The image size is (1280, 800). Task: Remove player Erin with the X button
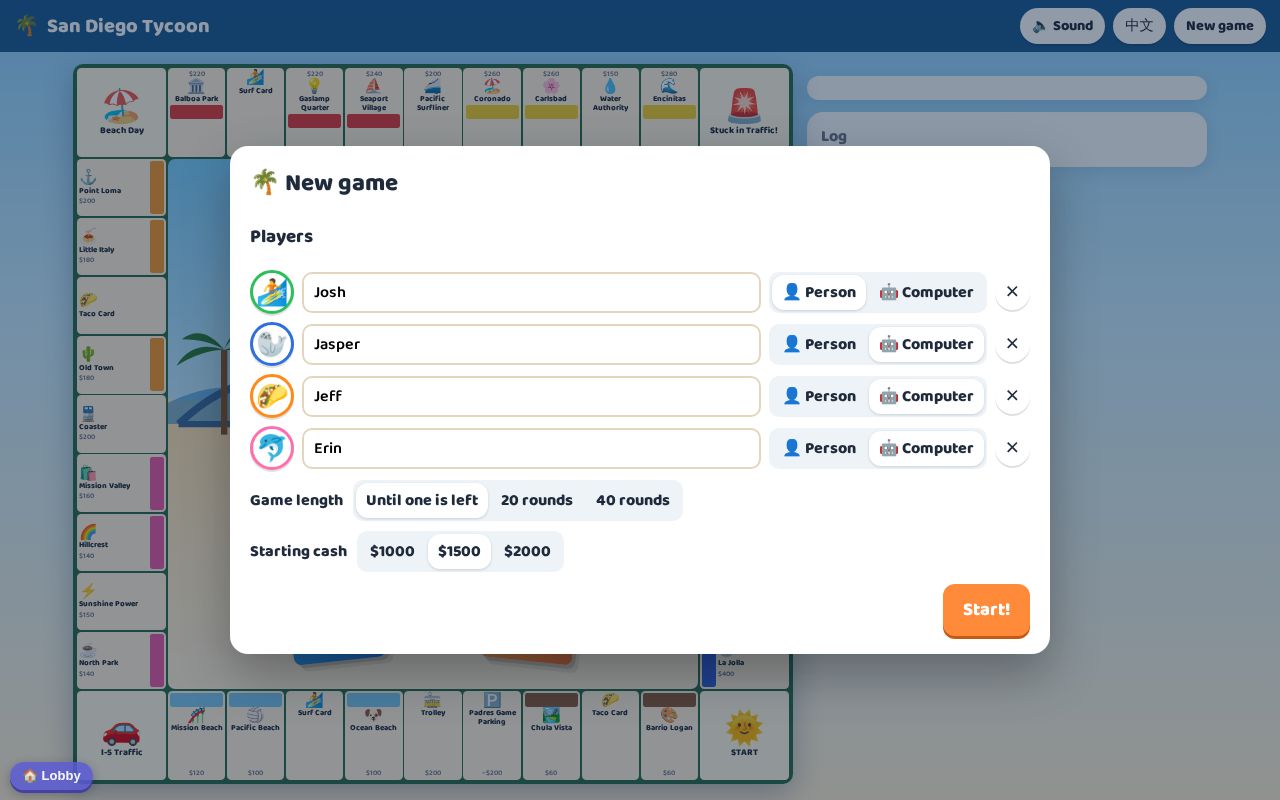pos(1012,448)
